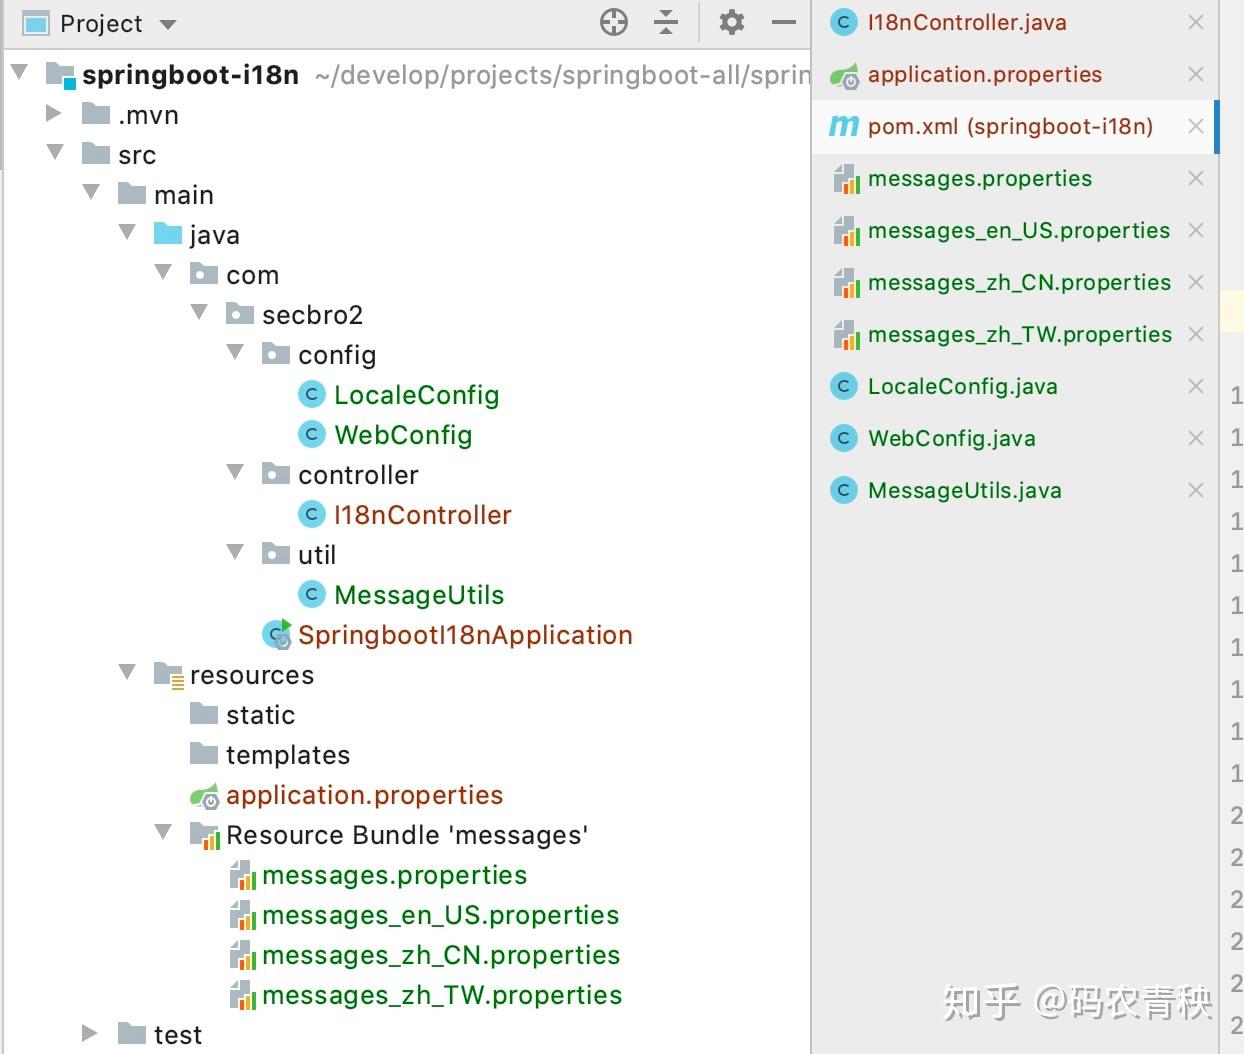The width and height of the screenshot is (1244, 1054).
Task: Switch to messages_zh_CN.properties tab
Action: (1020, 282)
